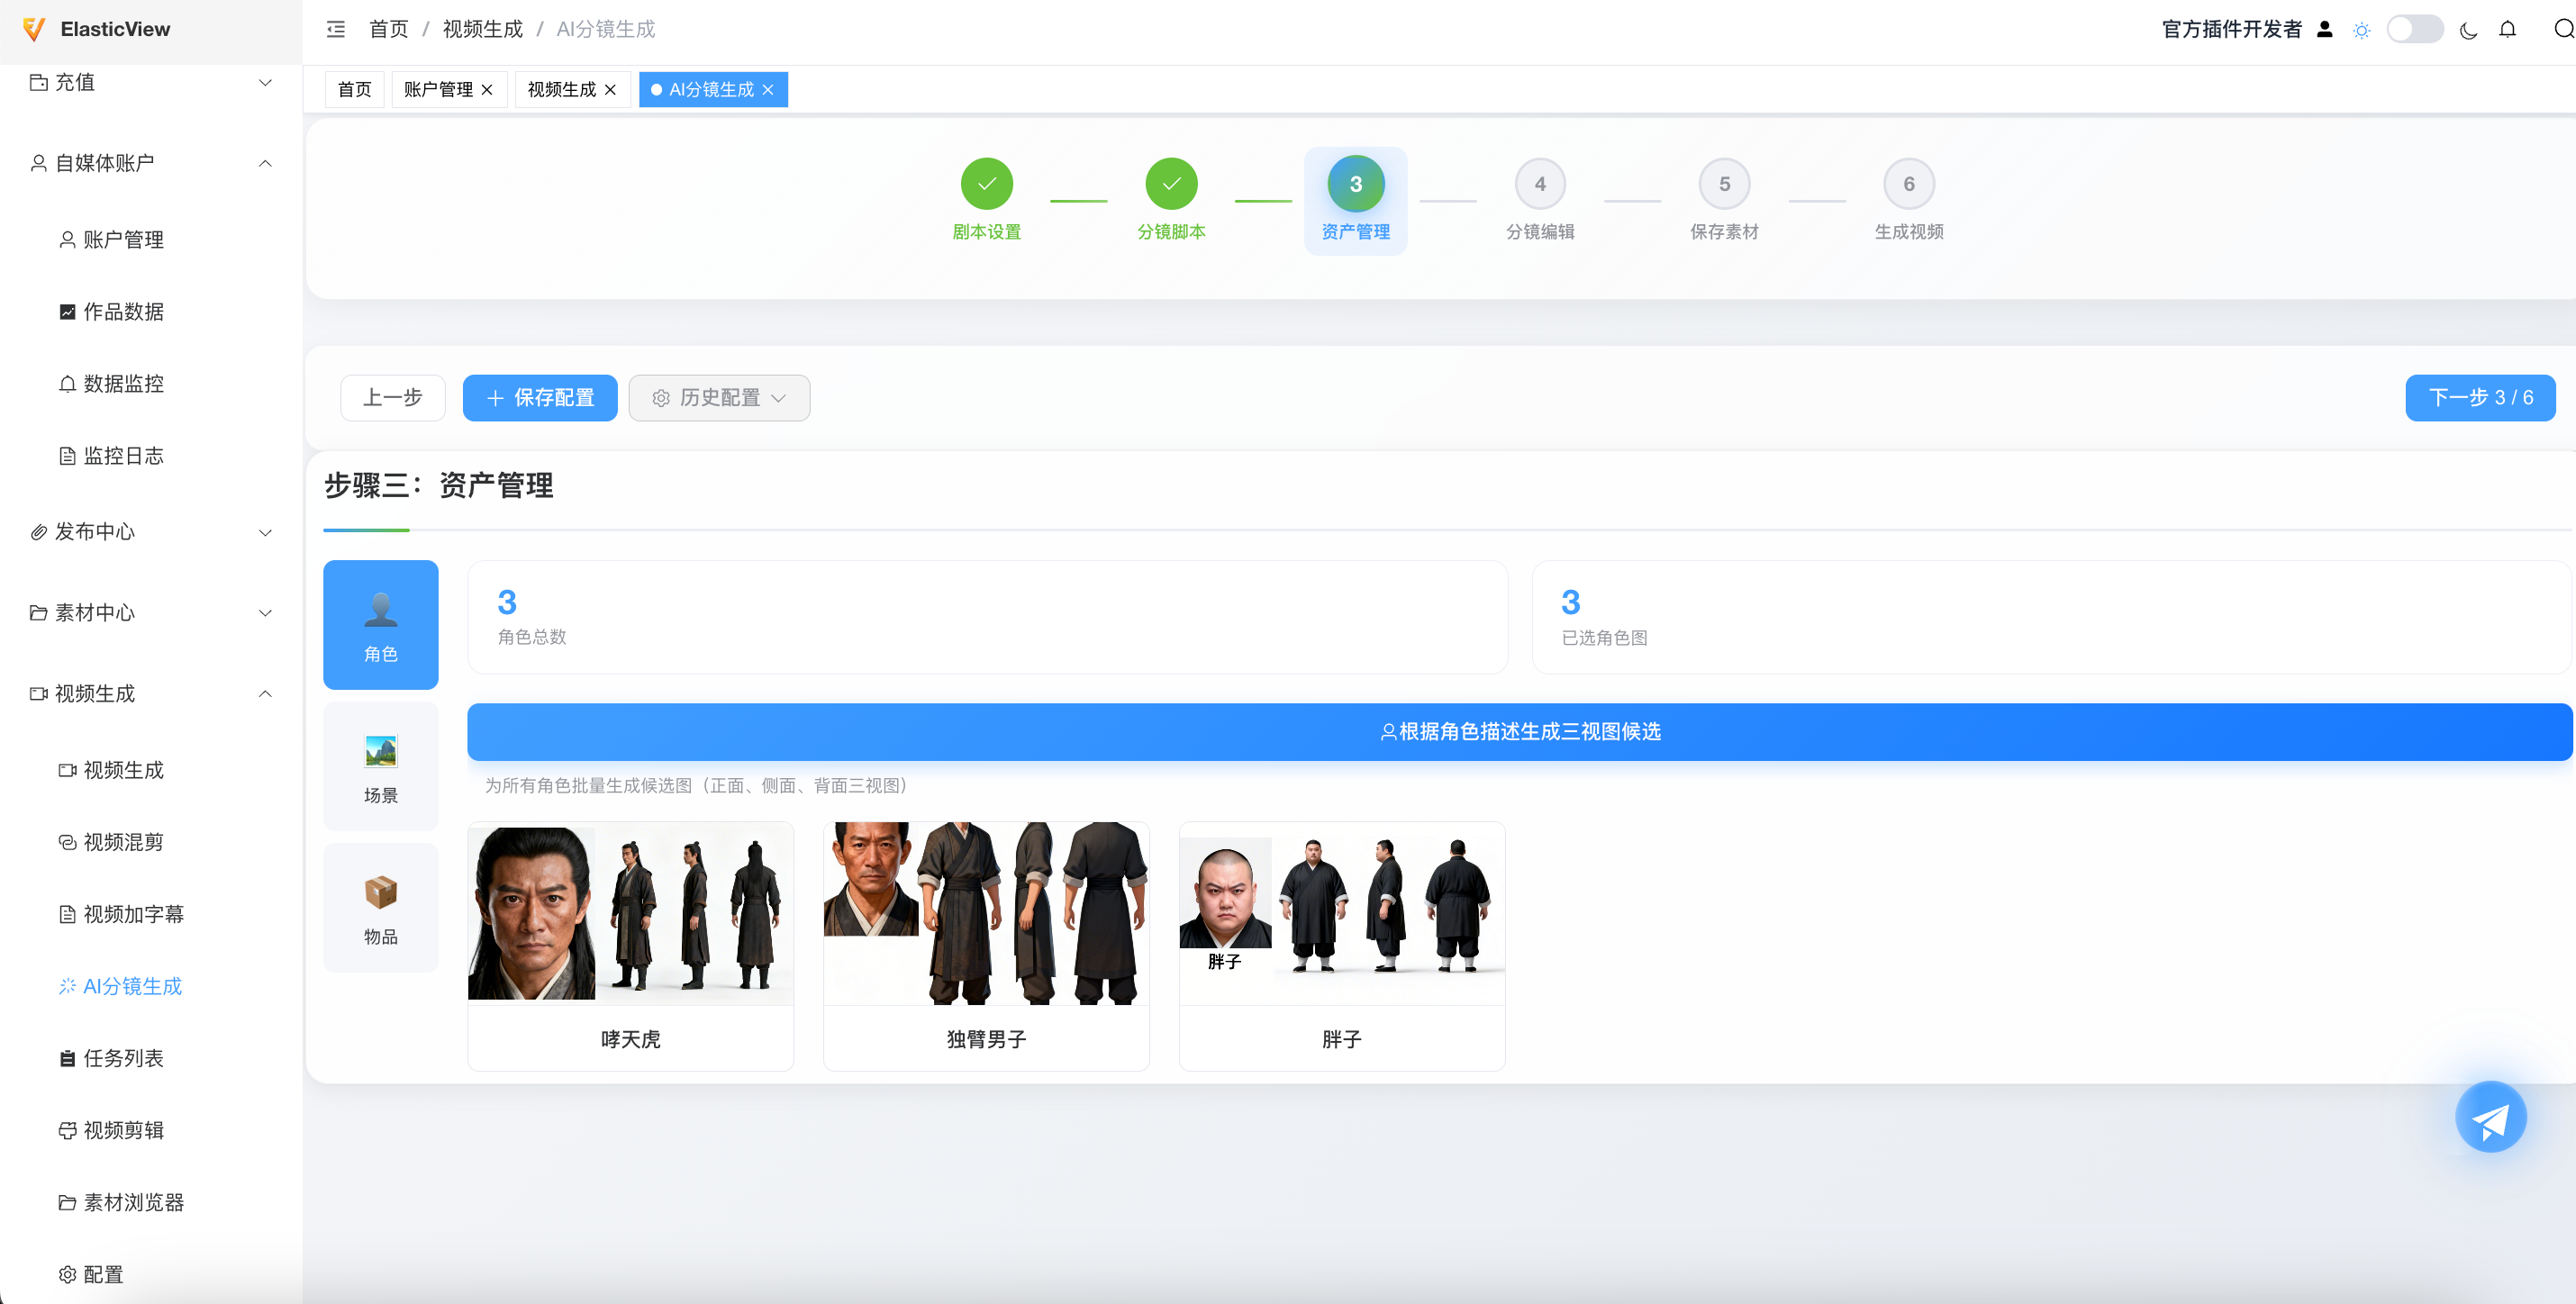The image size is (2576, 1304).
Task: Close the AI分镜生成 tab
Action: pos(768,90)
